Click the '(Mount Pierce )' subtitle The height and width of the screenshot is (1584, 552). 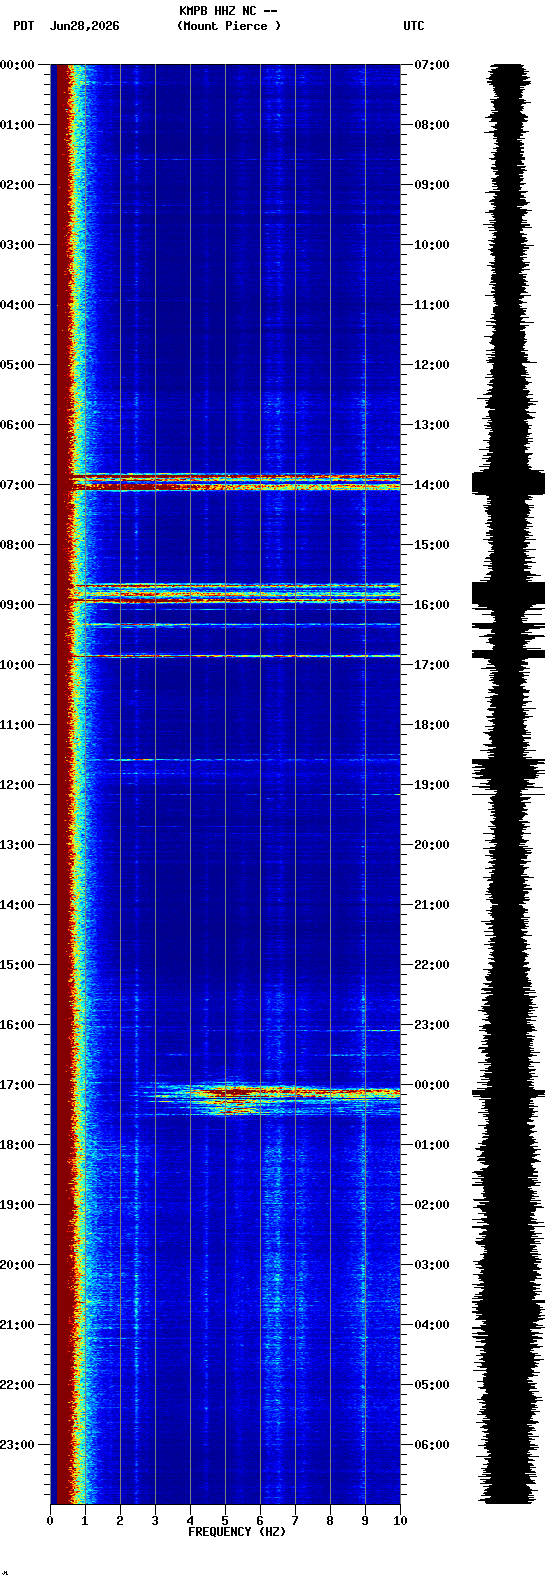click(x=229, y=26)
